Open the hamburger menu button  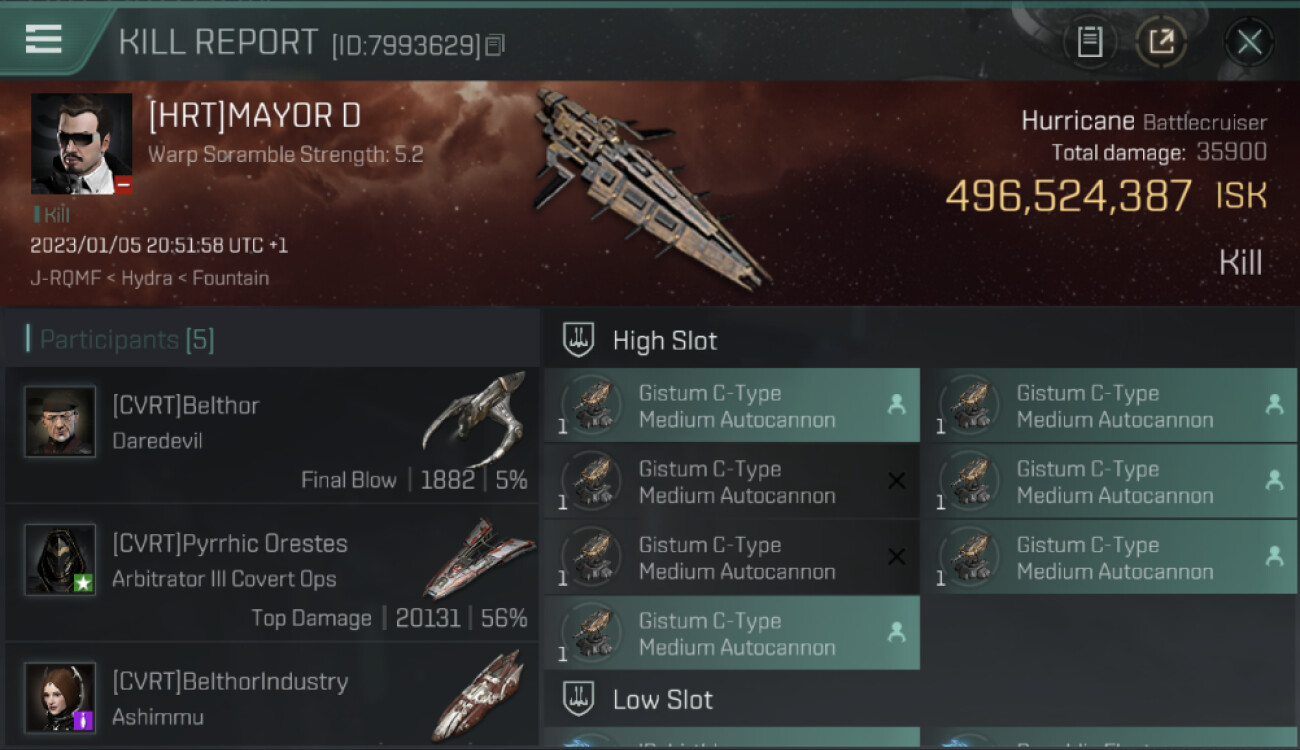pyautogui.click(x=44, y=39)
